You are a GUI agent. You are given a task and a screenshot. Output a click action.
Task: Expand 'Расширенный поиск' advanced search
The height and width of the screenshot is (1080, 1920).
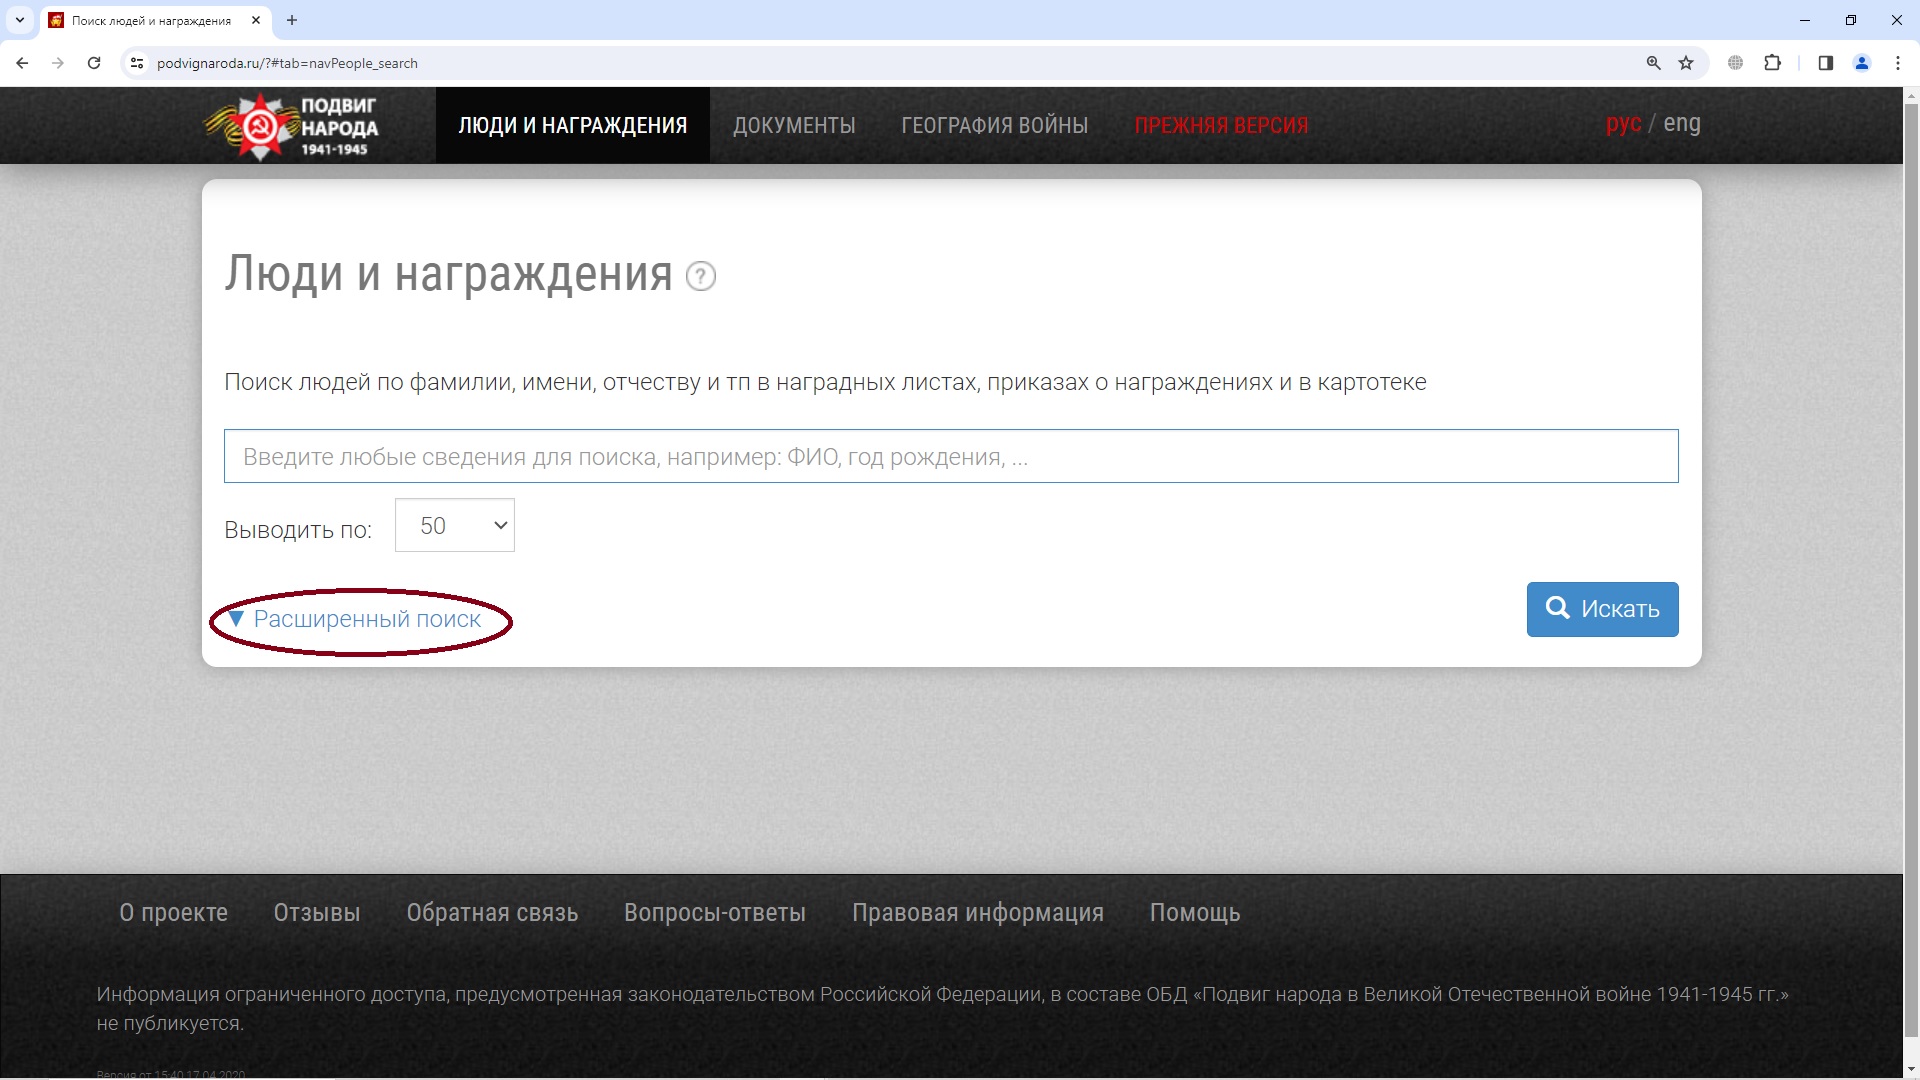point(366,620)
